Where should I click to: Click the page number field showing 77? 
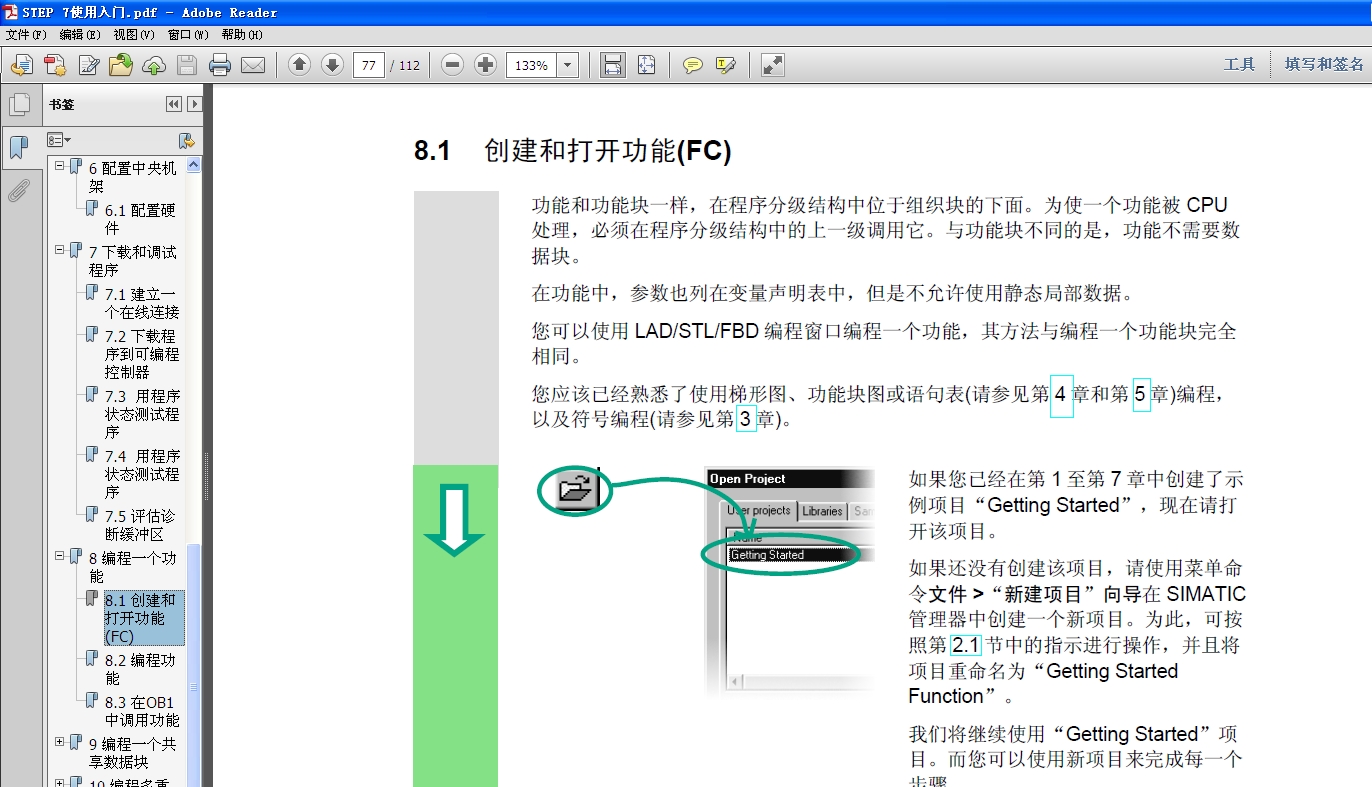(369, 65)
